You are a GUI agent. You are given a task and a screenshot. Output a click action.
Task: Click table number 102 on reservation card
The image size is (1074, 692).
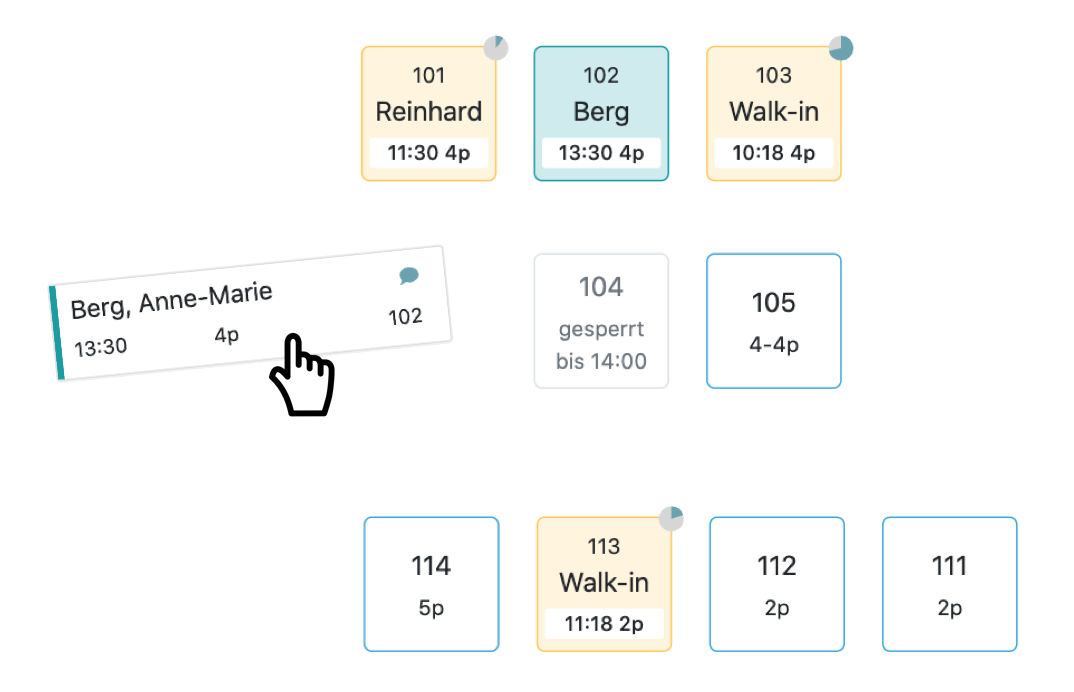[x=405, y=317]
